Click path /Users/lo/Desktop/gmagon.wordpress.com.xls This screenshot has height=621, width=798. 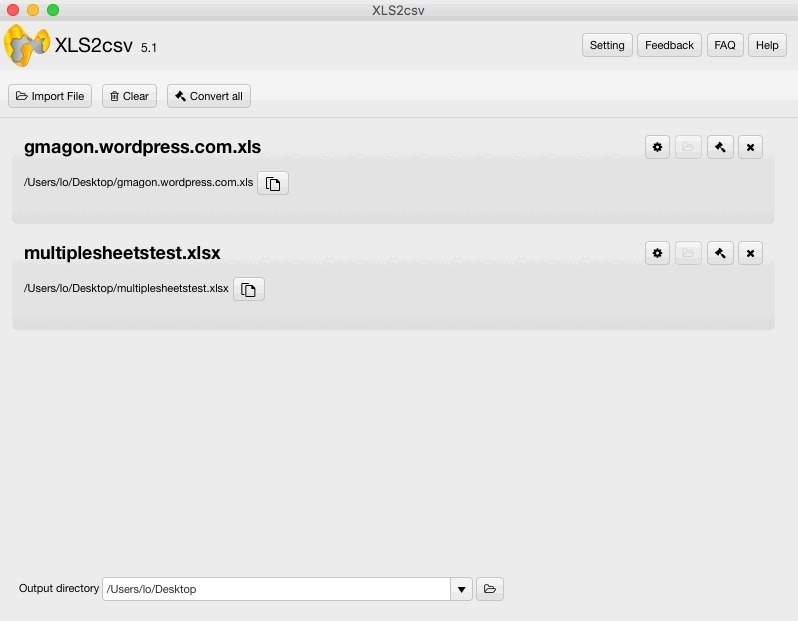click(x=138, y=182)
